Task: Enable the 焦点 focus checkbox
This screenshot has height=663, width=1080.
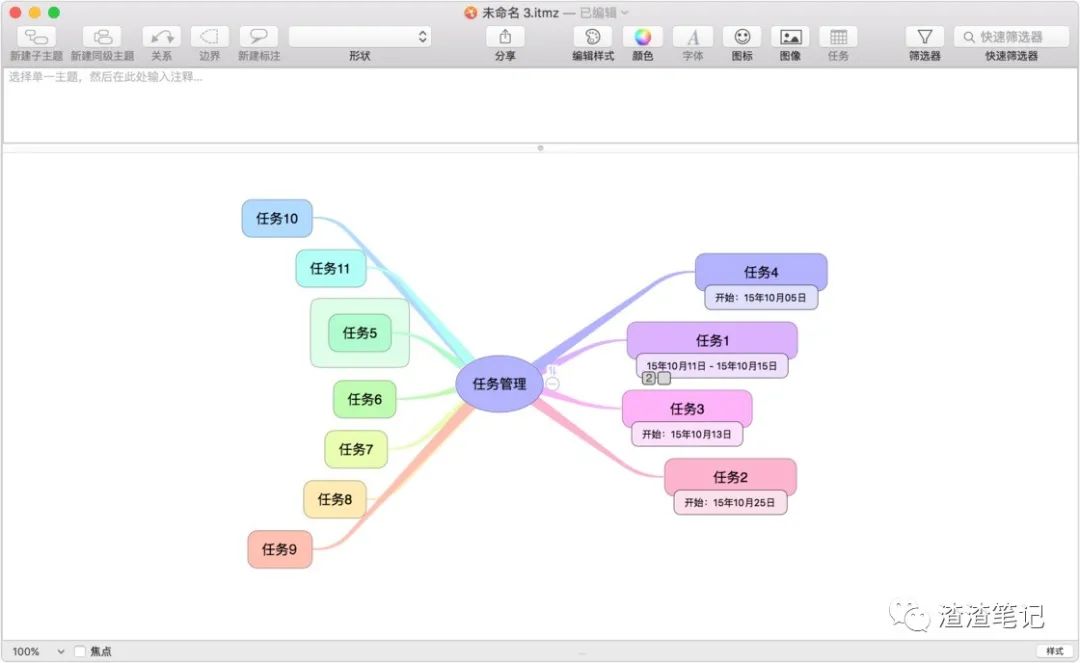Action: (x=80, y=651)
